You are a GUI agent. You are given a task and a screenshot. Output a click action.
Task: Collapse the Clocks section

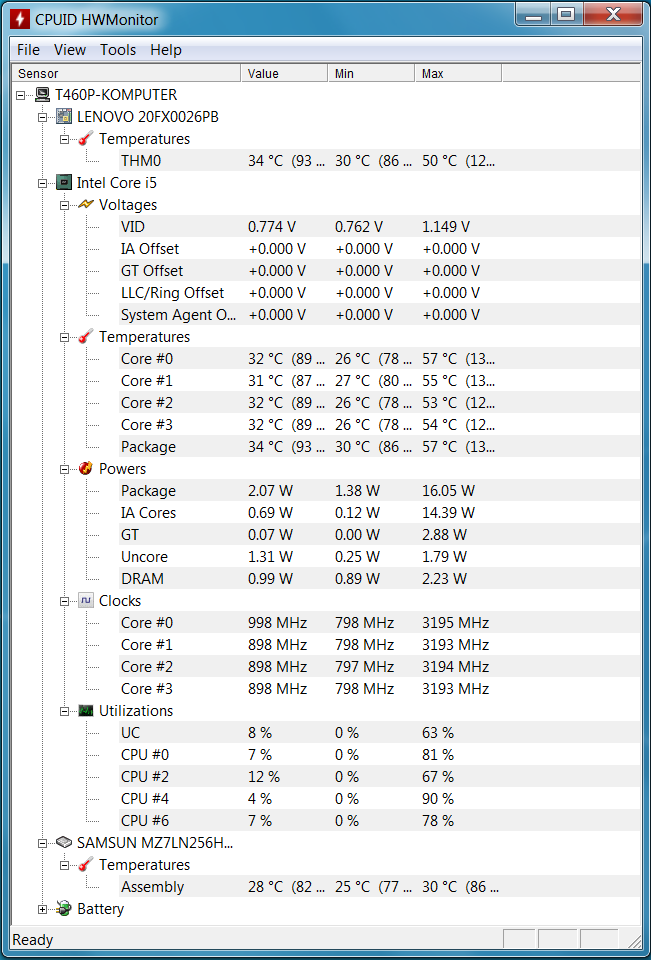[64, 601]
